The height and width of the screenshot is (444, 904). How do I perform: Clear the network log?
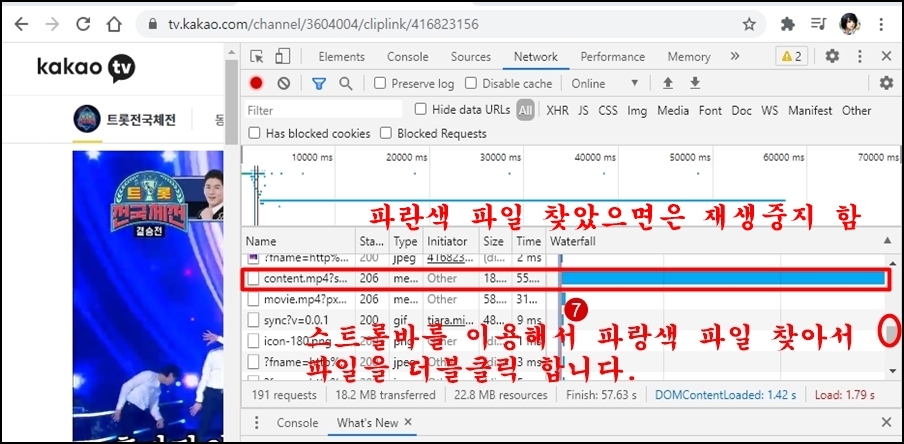point(283,83)
